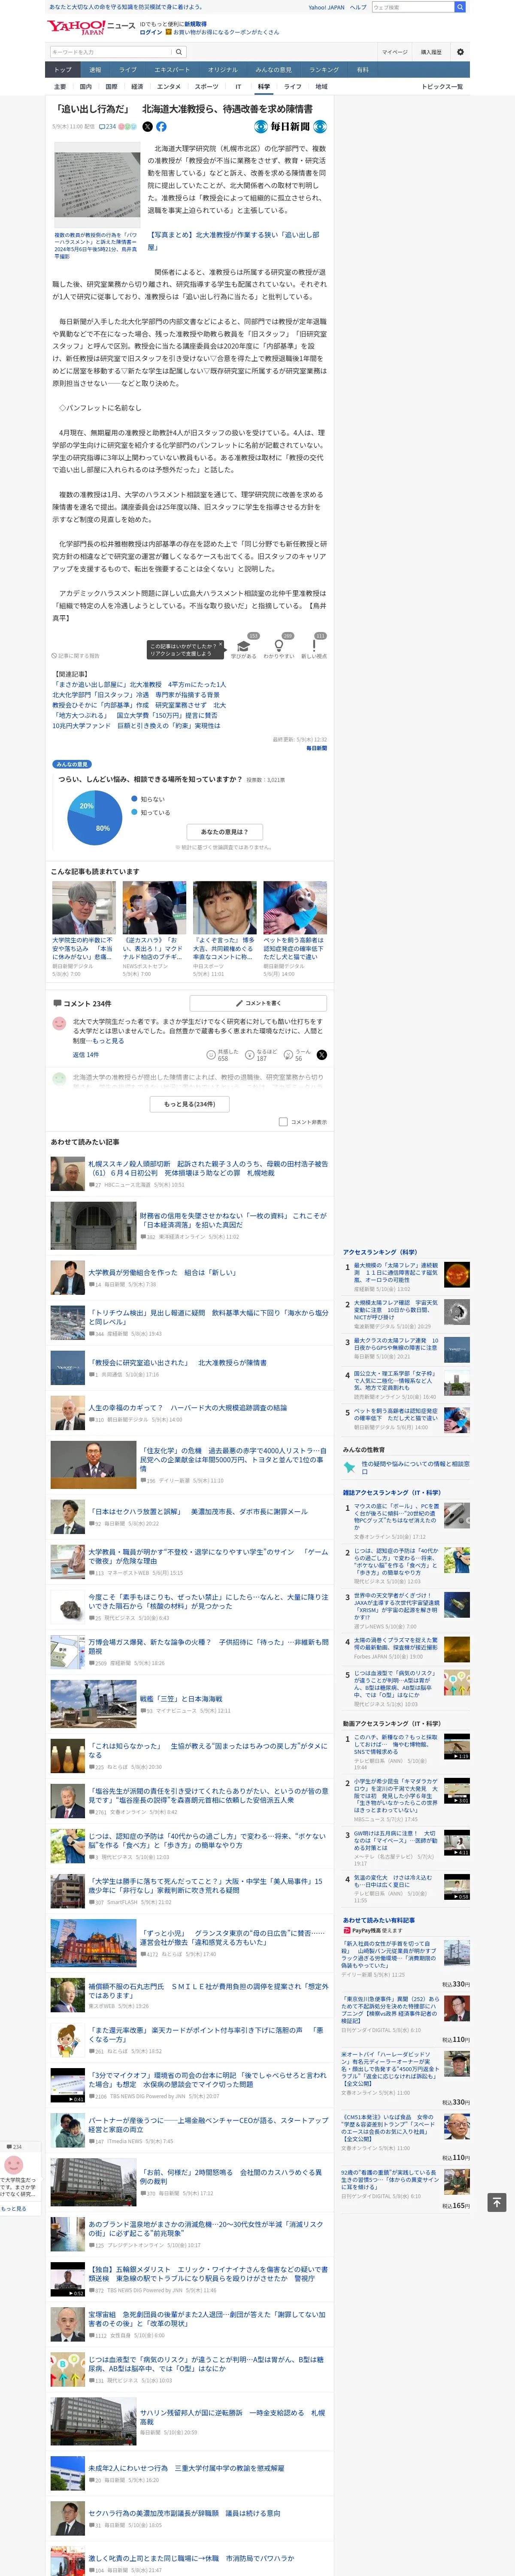Viewport: 515px width, 2576px height.
Task: Open the ライブ tab in navigation bar
Action: 128,70
